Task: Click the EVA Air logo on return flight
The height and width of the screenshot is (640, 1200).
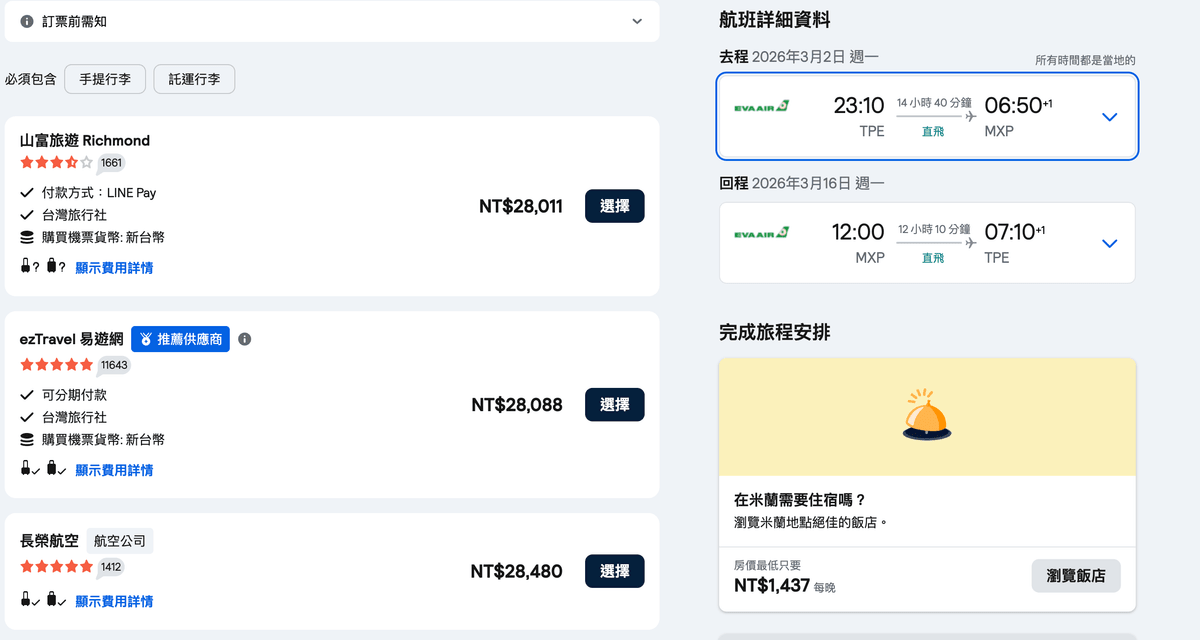Action: click(x=761, y=233)
